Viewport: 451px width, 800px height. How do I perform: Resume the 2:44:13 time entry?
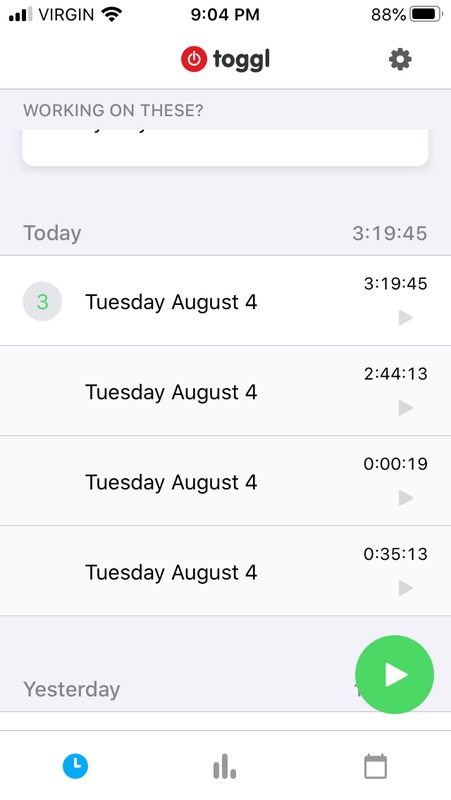click(406, 408)
